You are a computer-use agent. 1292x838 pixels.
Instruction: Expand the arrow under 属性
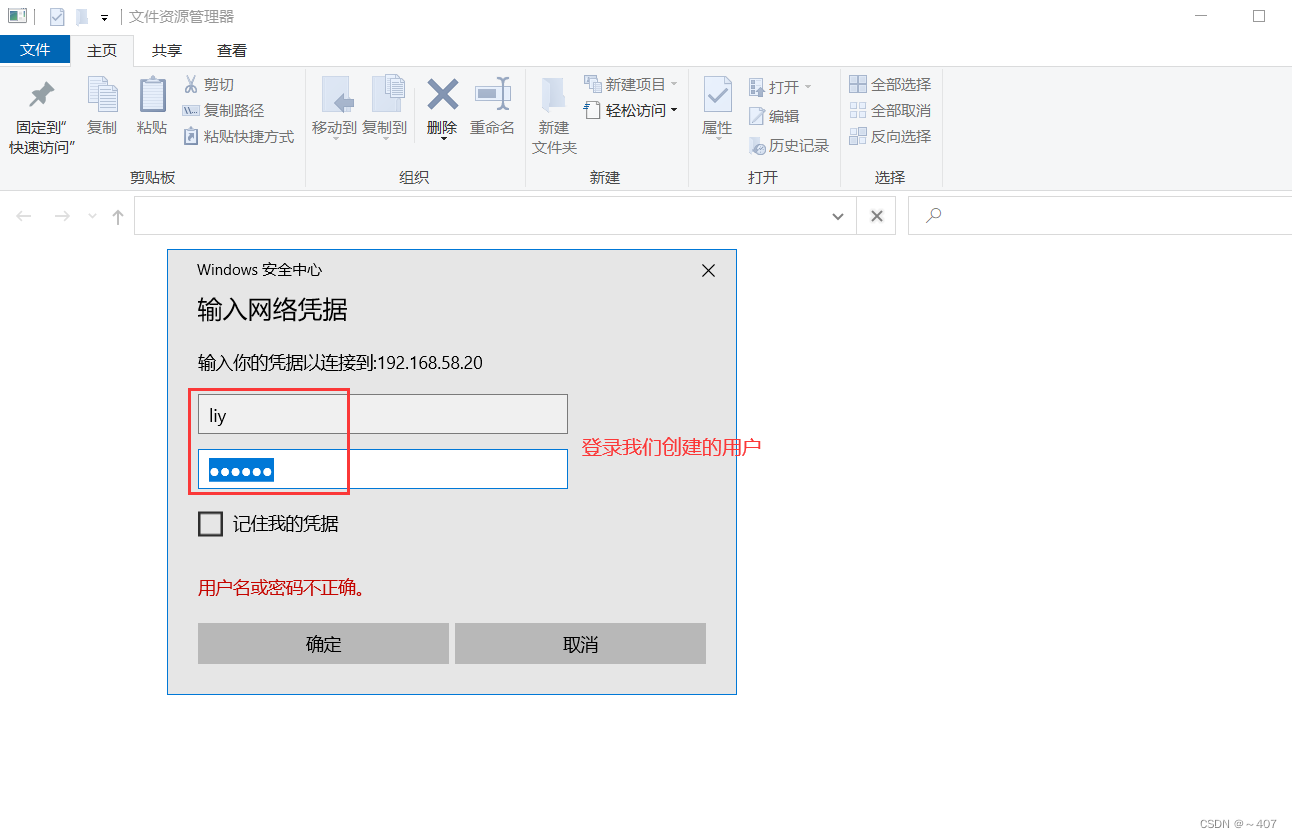pyautogui.click(x=718, y=137)
